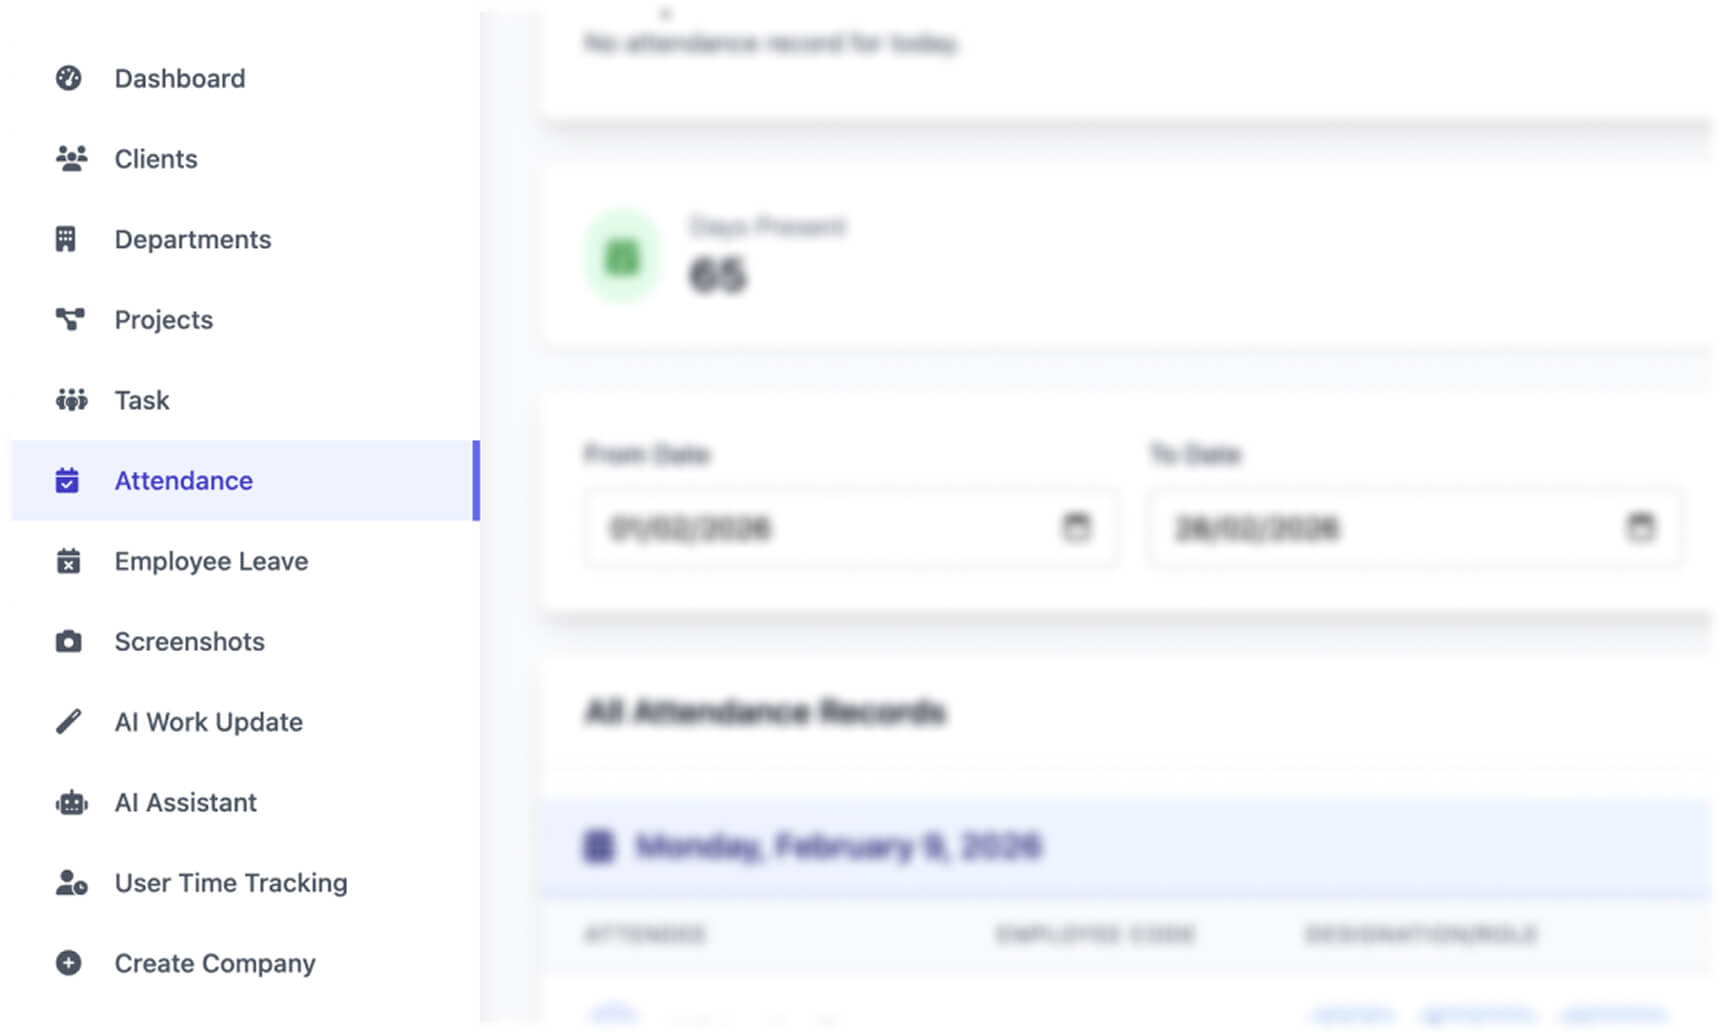
Task: Click the Employee Leave calendar icon
Action: pyautogui.click(x=68, y=561)
